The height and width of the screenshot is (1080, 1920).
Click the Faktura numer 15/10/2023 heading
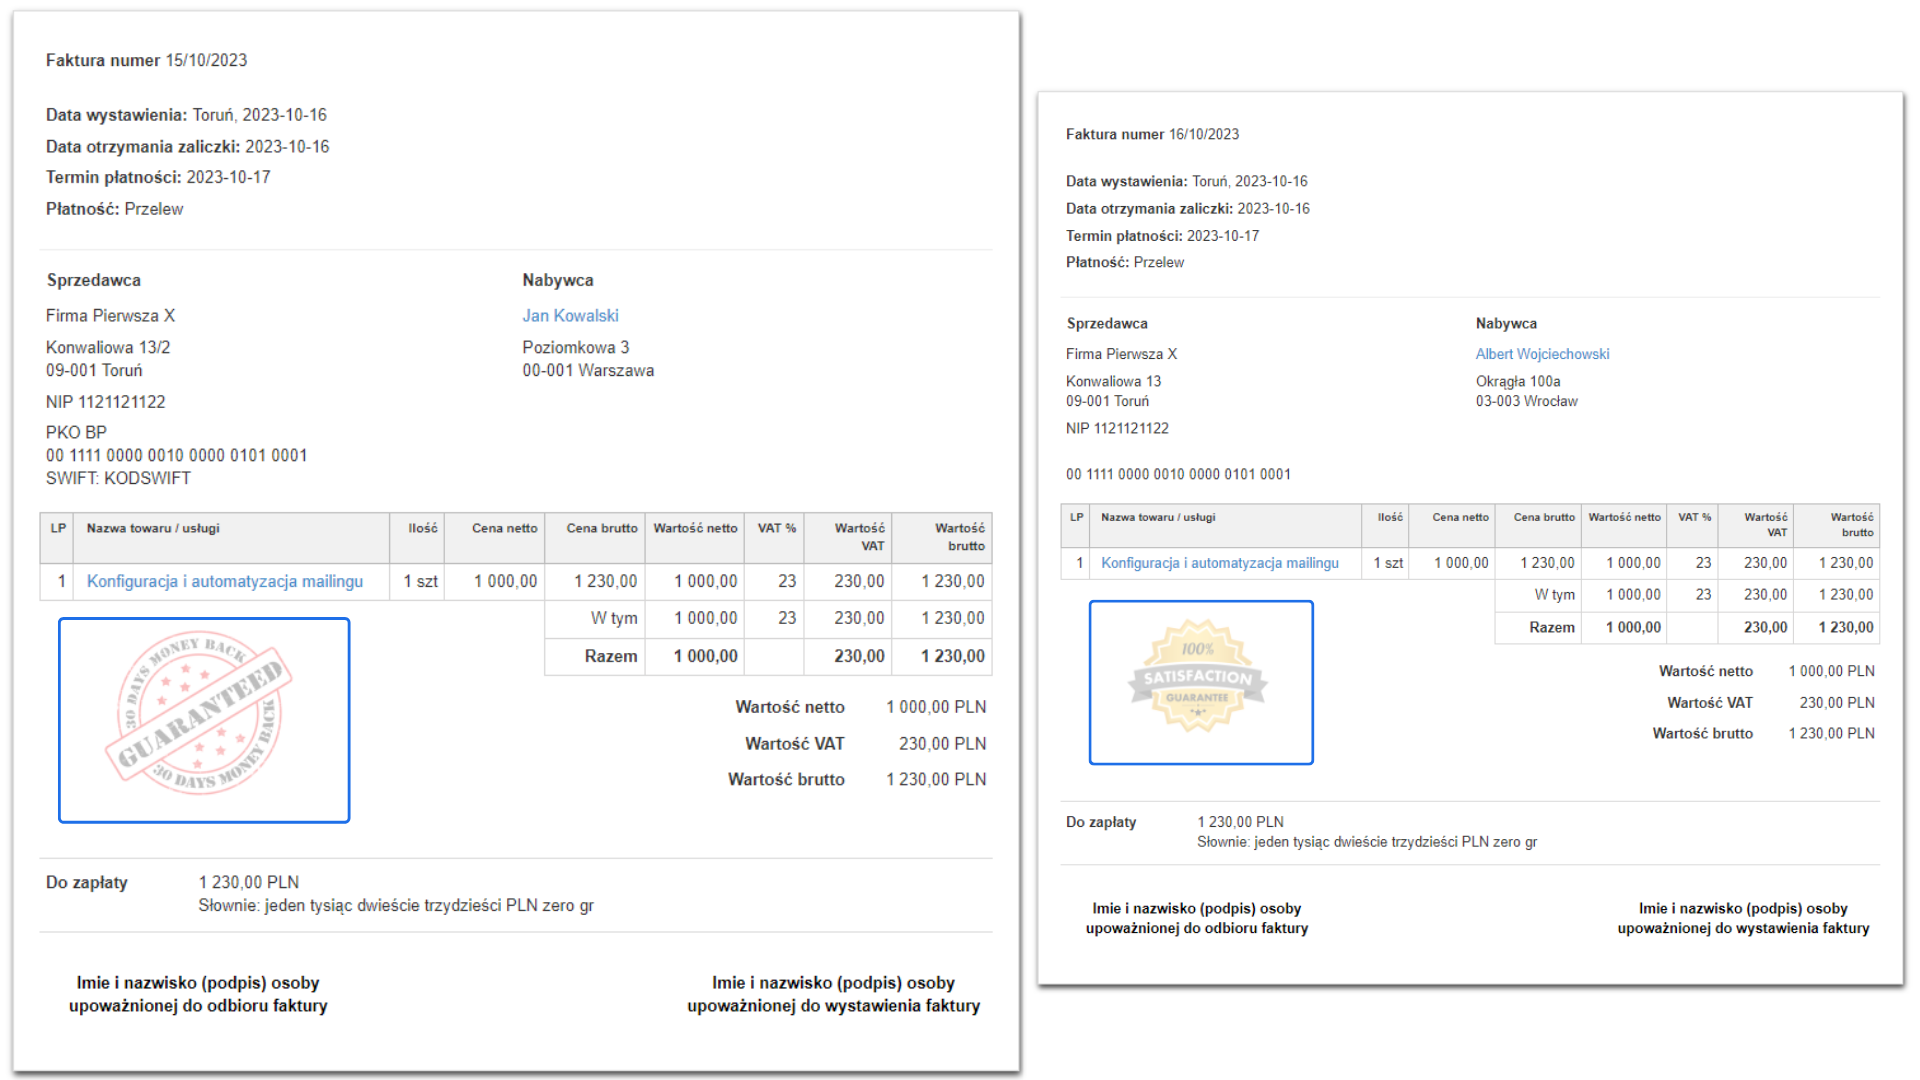coord(146,60)
